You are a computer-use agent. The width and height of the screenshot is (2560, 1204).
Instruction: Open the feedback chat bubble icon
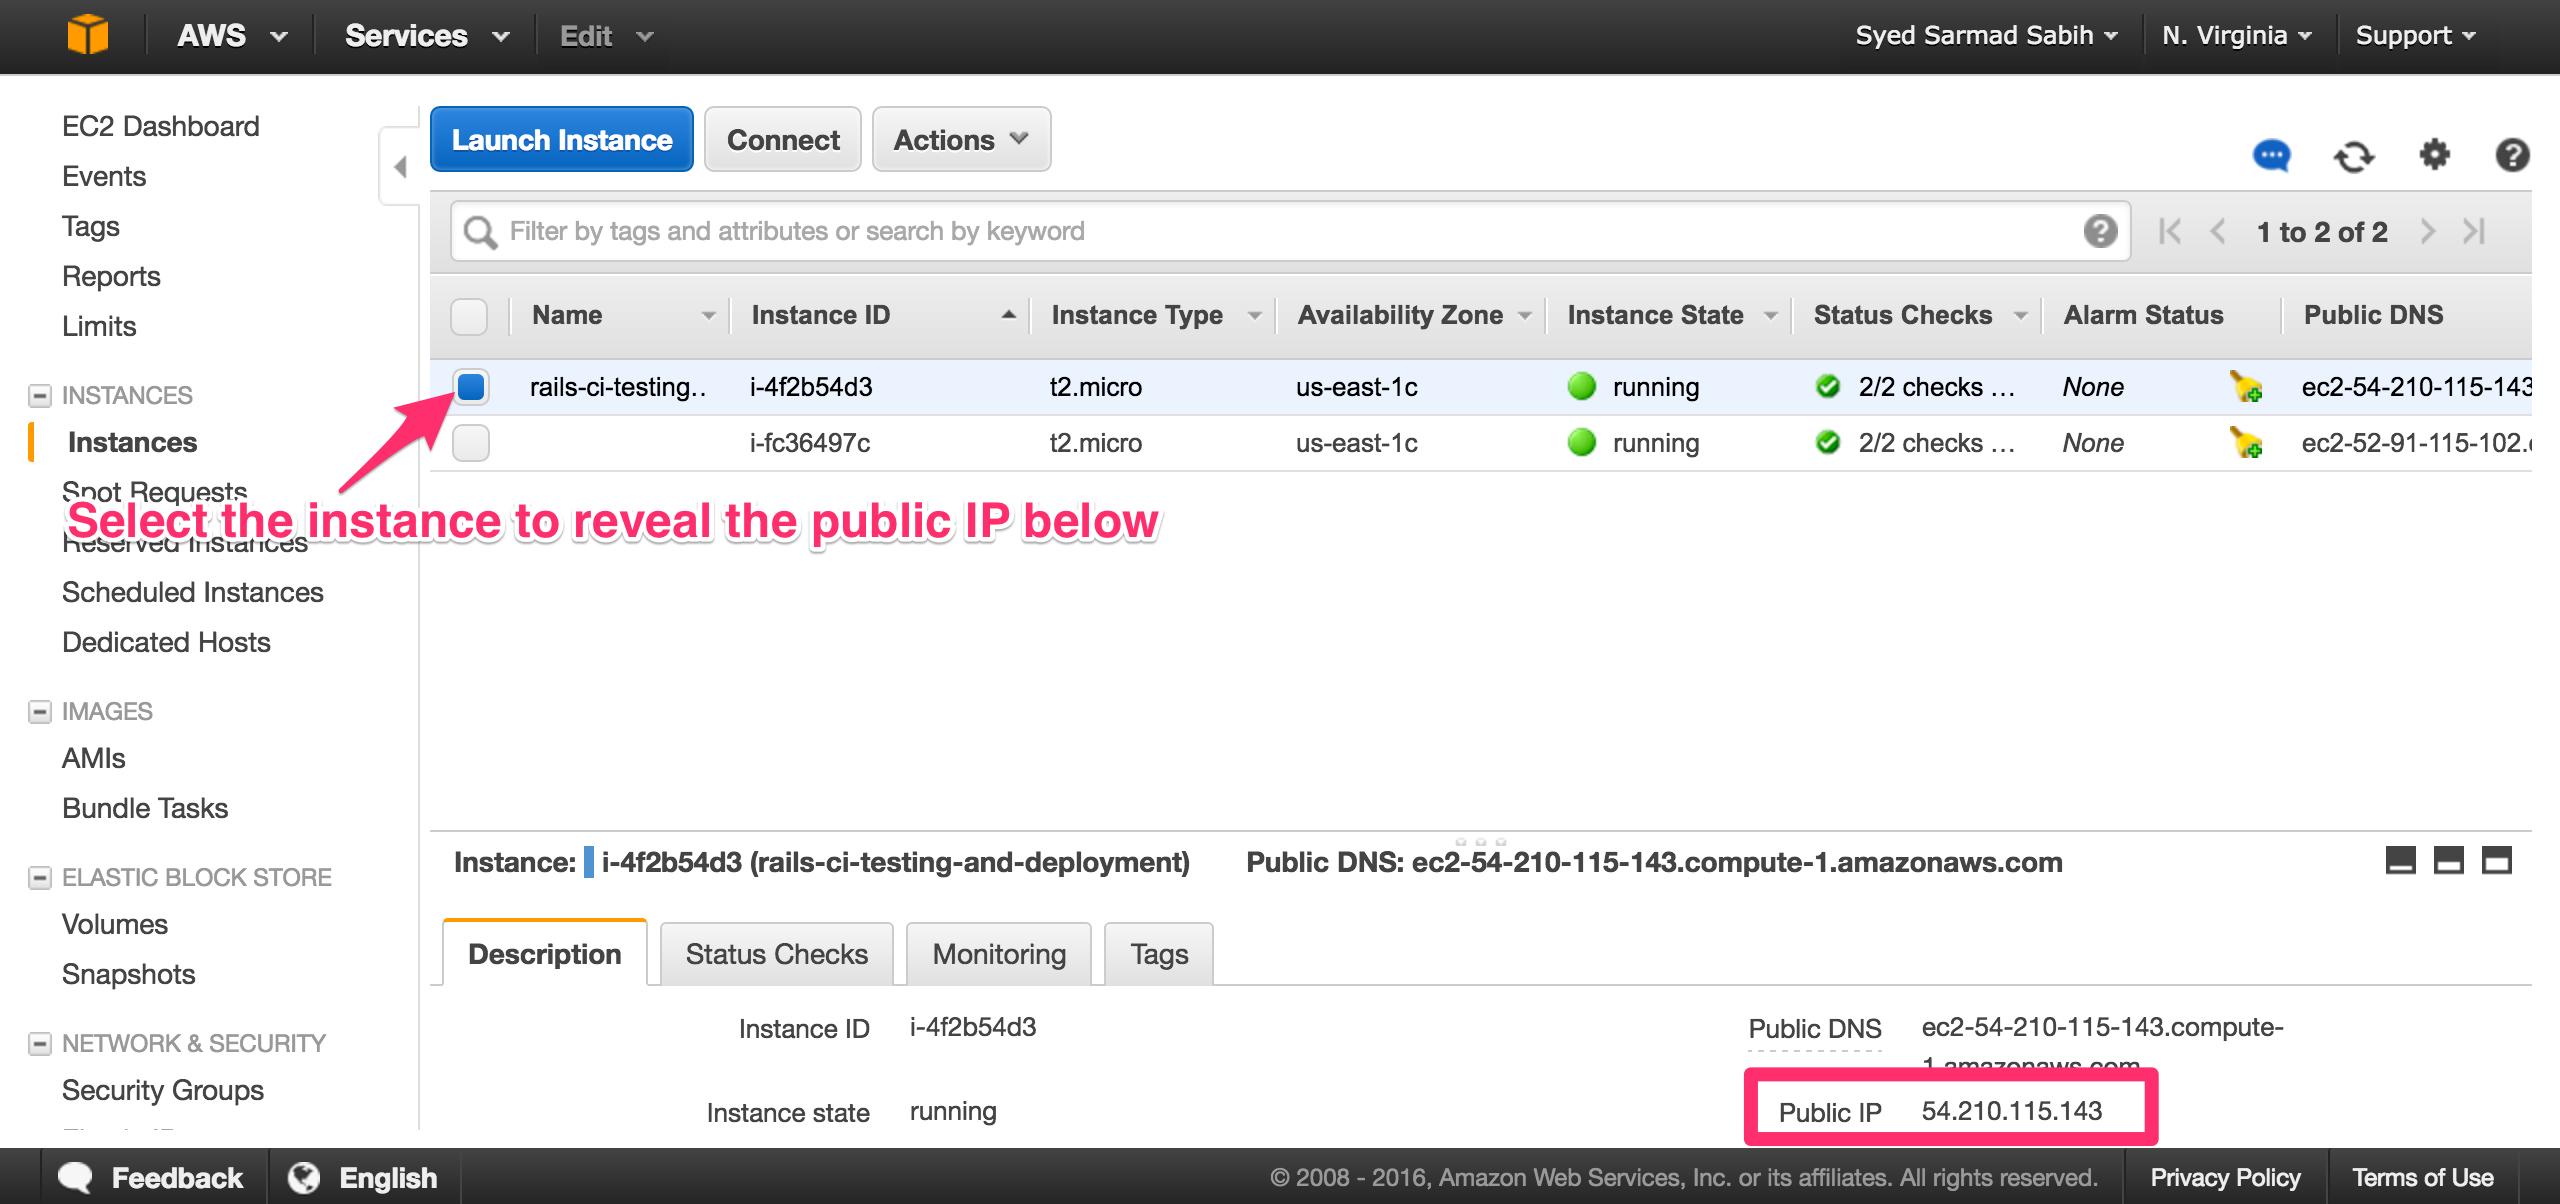click(x=2271, y=156)
